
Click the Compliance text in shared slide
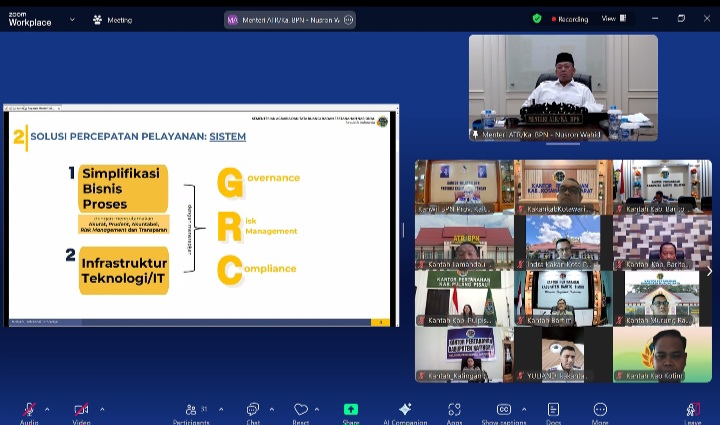(x=256, y=270)
